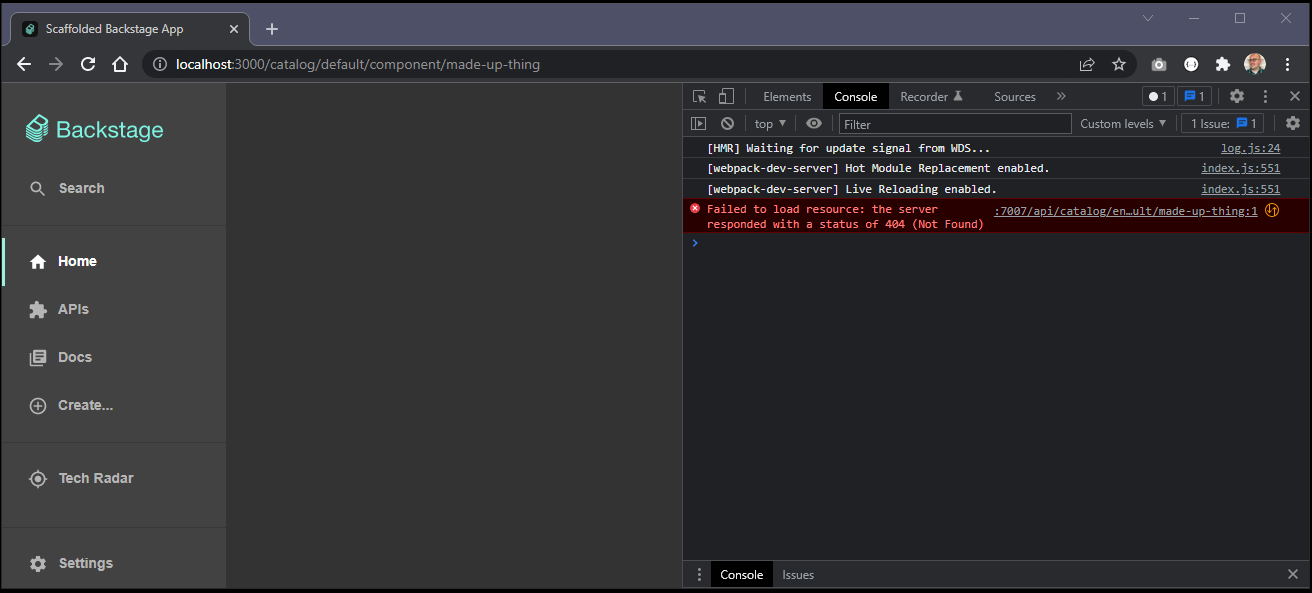Open drawer three-dot menu
Viewport: 1312px width, 593px height.
(699, 574)
